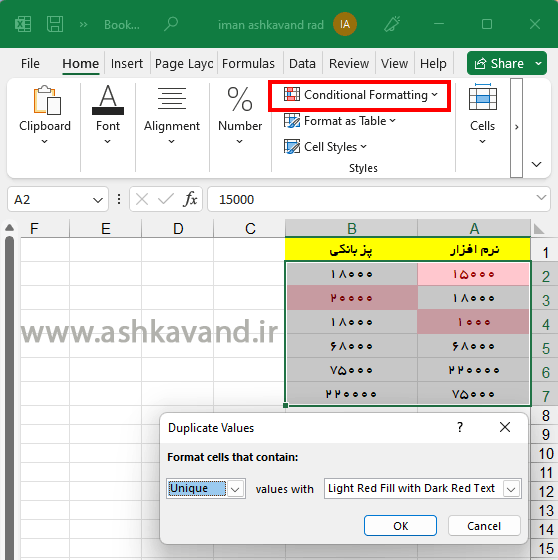
Task: Click the fill handle of the selection
Action: [x=285, y=405]
